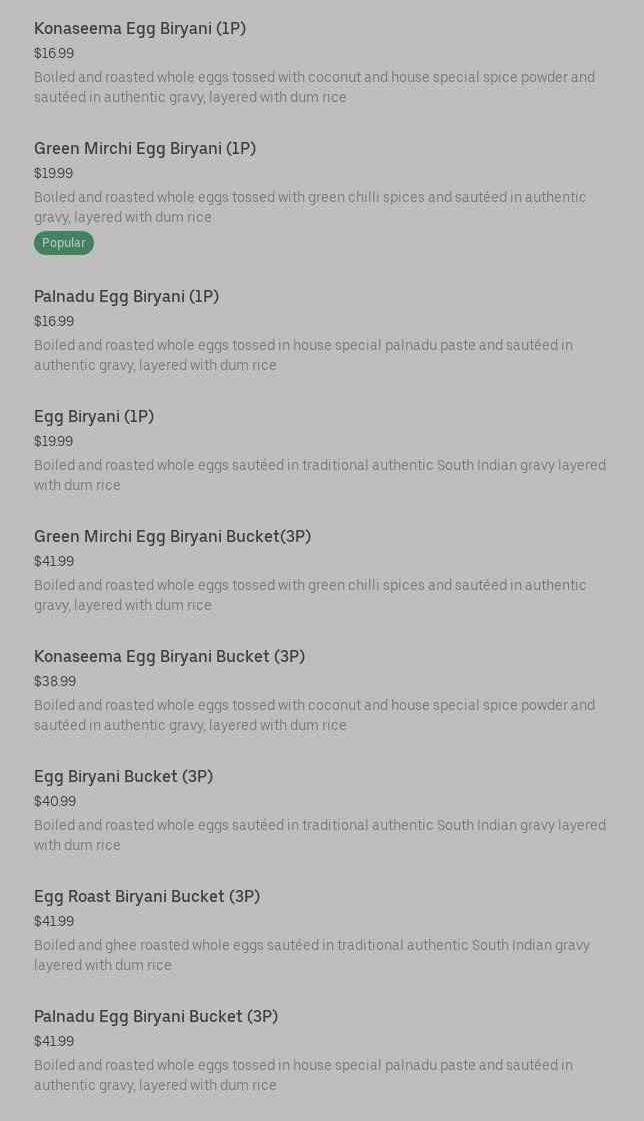Choose the Egg Biryani (1P) item
The height and width of the screenshot is (1121, 644).
(x=94, y=416)
